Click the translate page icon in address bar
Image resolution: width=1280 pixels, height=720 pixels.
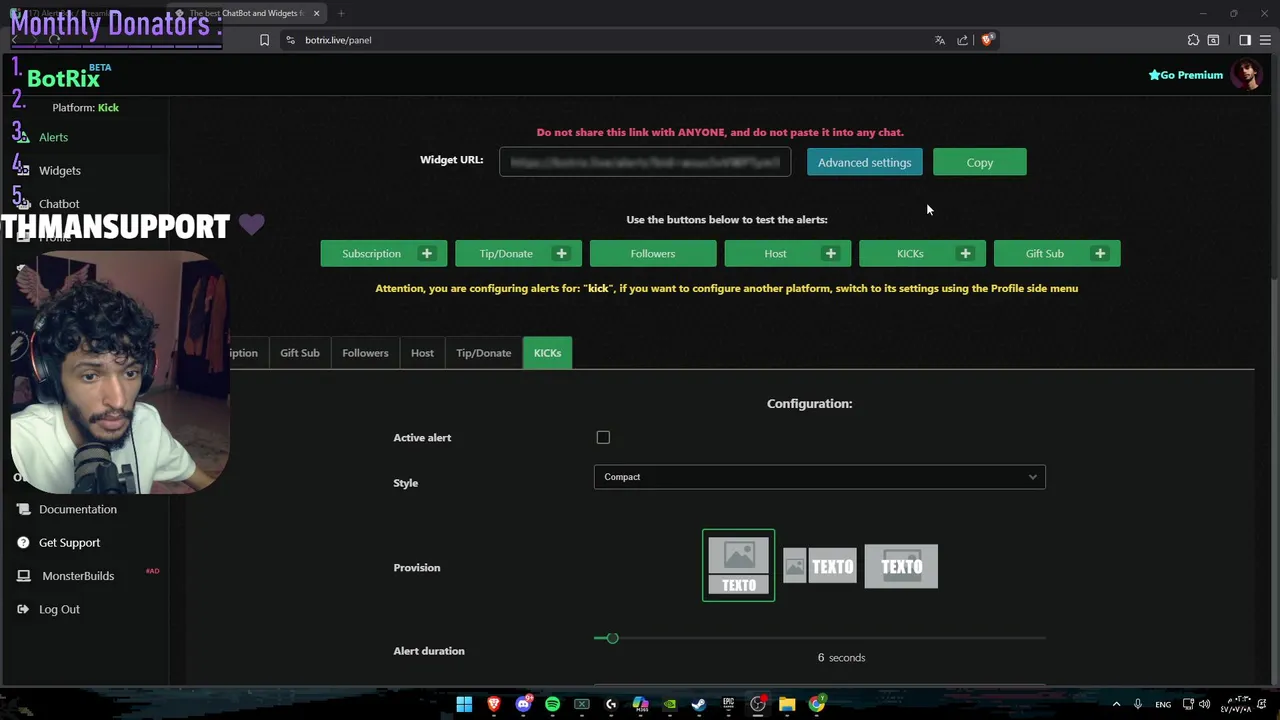[939, 40]
